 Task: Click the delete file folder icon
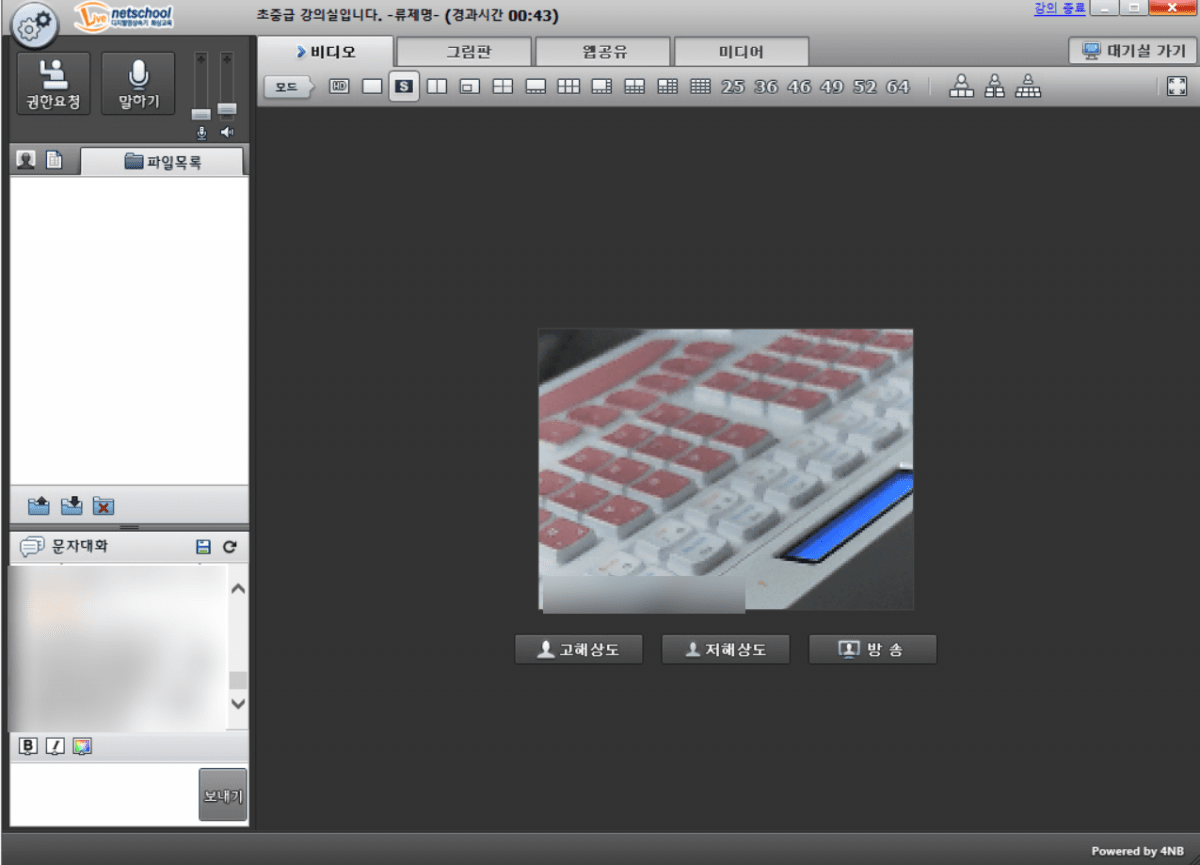[103, 506]
